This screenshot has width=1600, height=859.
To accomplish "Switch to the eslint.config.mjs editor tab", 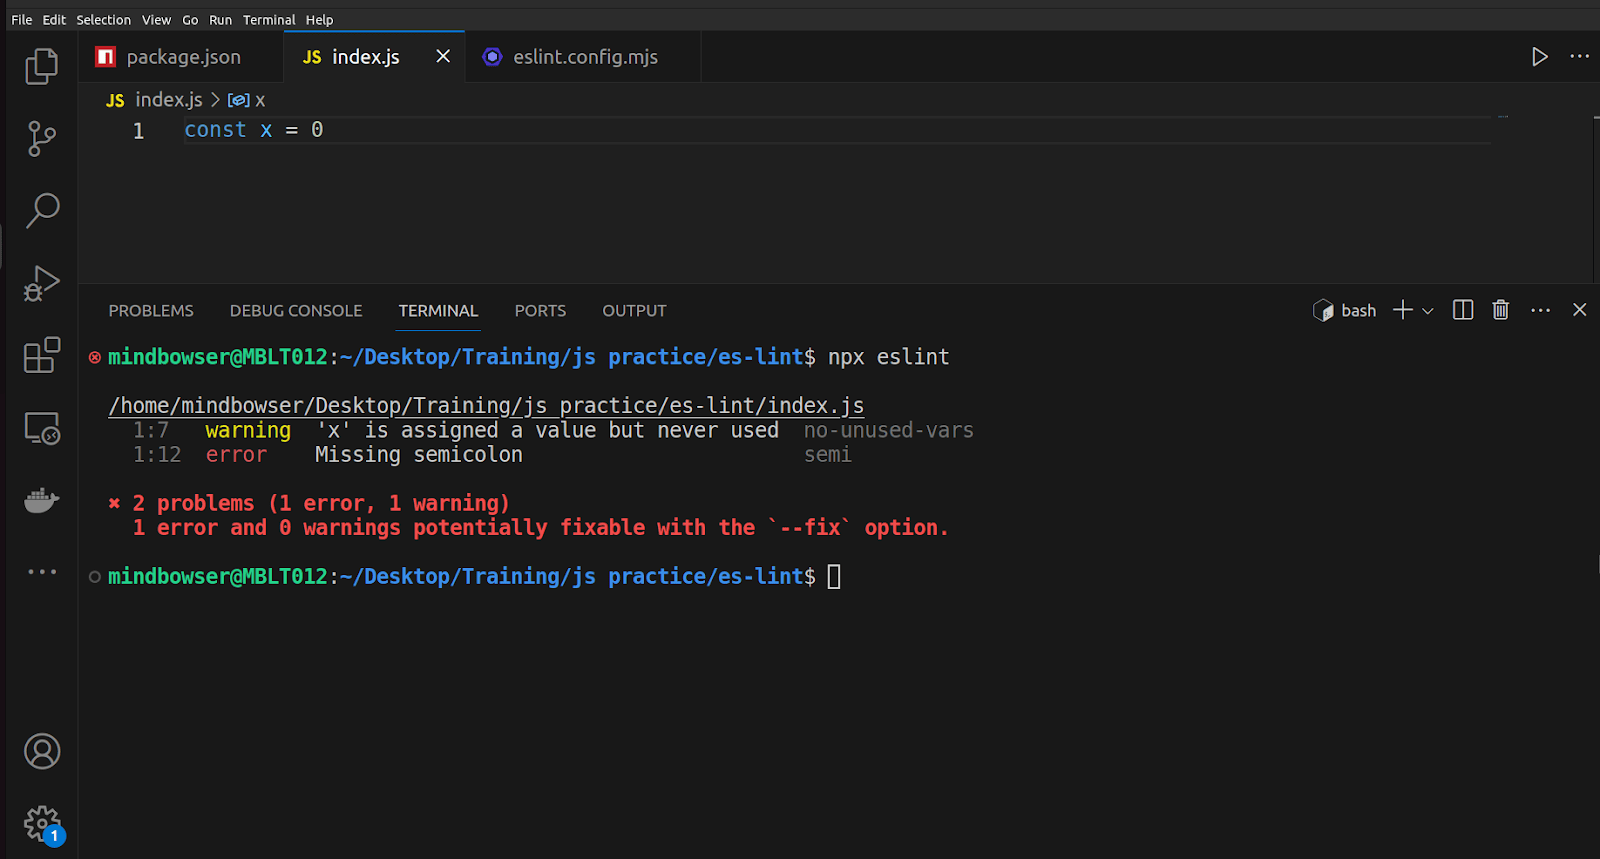I will (584, 57).
